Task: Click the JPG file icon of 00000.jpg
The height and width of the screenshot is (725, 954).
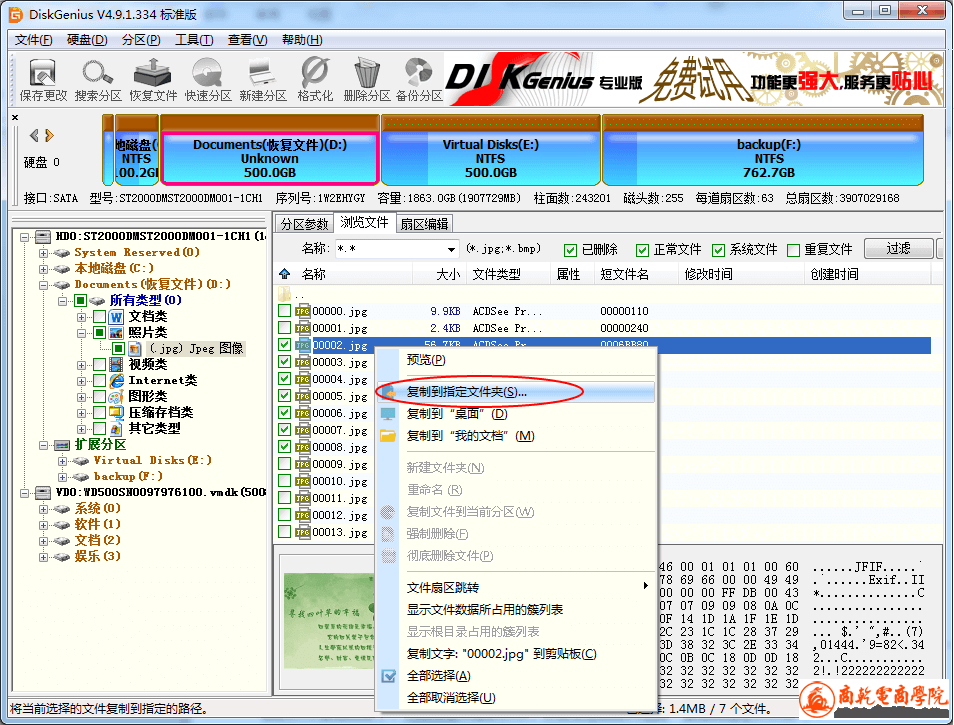Action: pos(302,311)
